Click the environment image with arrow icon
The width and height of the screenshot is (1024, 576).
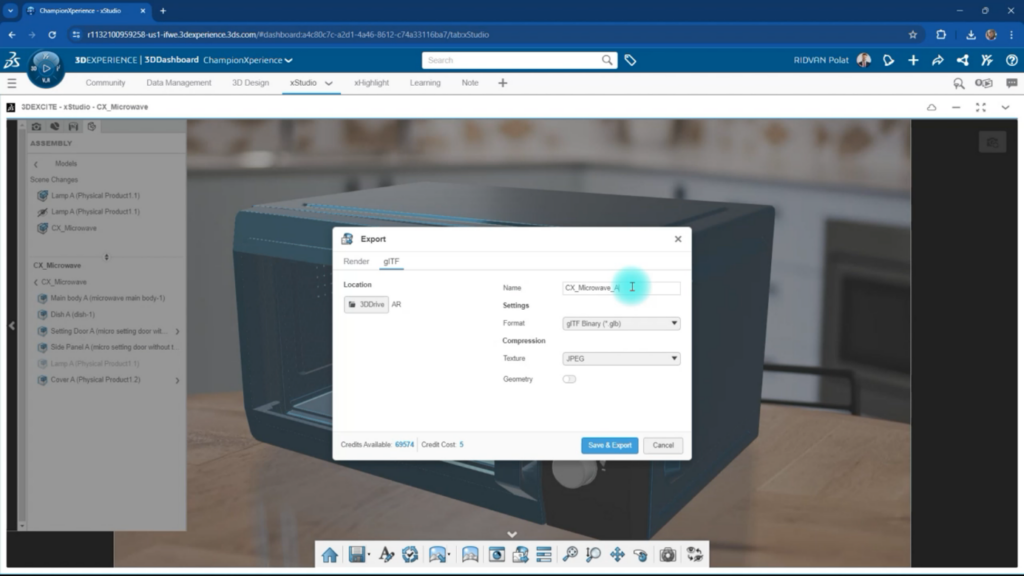(x=438, y=555)
